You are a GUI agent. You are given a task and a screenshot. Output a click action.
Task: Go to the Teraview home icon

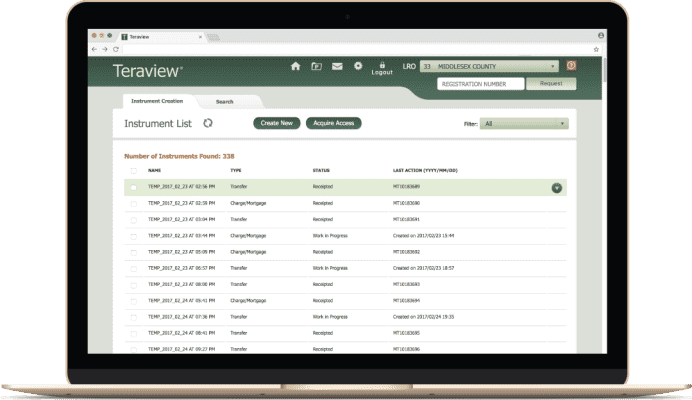pyautogui.click(x=295, y=66)
